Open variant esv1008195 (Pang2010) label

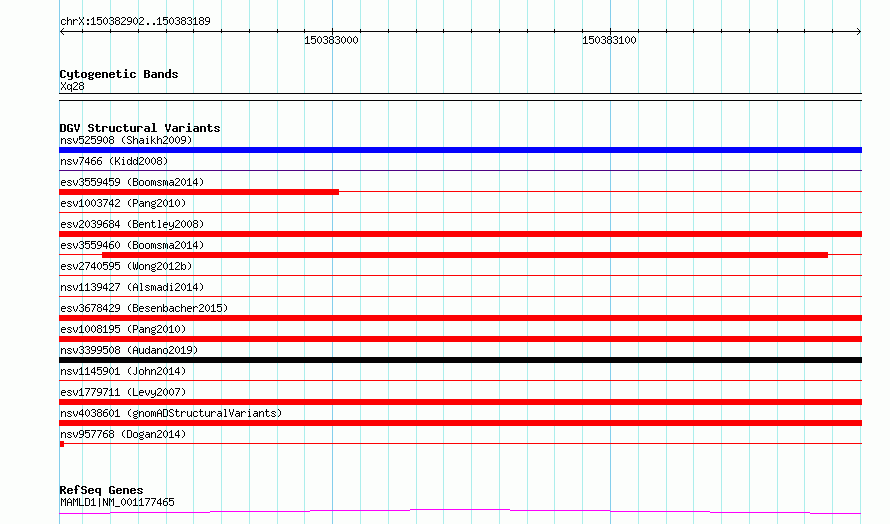tap(123, 329)
